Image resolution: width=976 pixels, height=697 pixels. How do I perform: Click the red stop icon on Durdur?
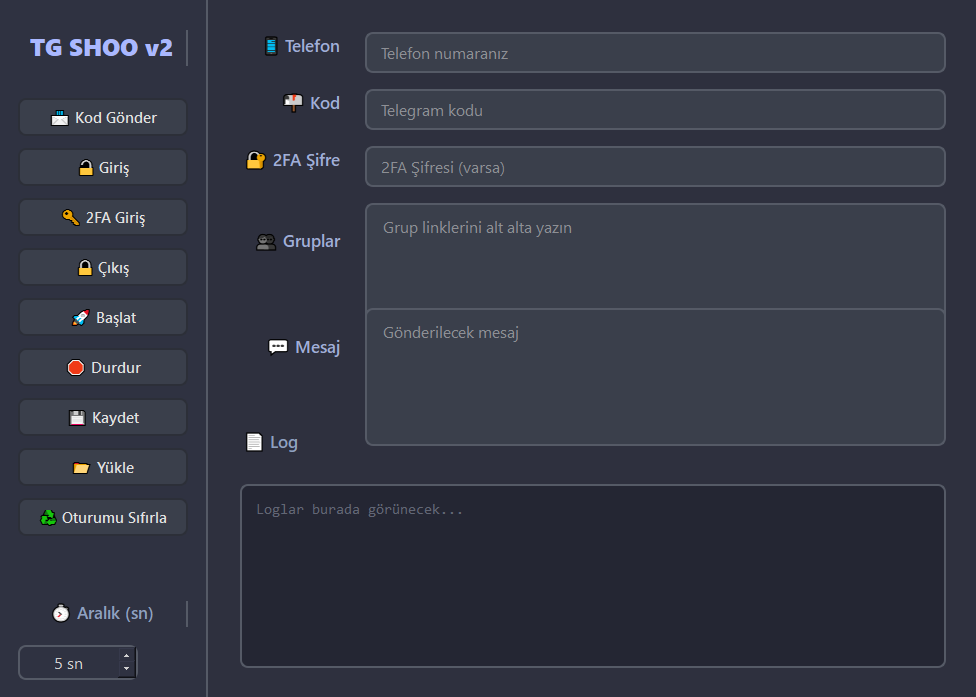75,368
